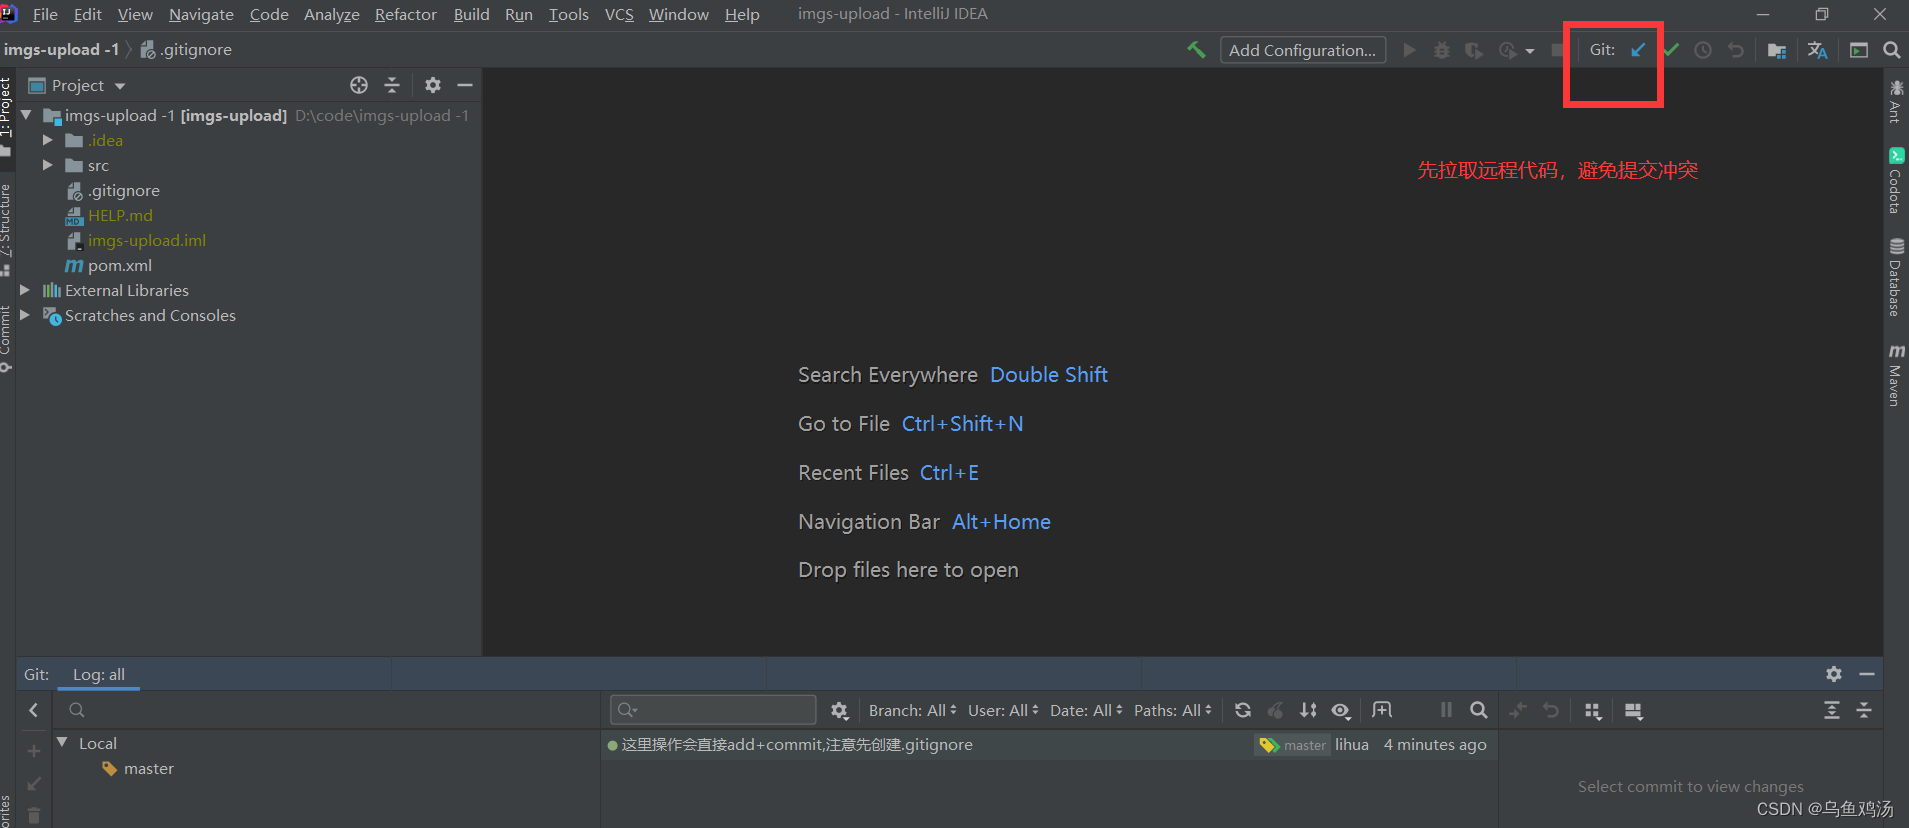Click Add Configuration... button

[1303, 50]
